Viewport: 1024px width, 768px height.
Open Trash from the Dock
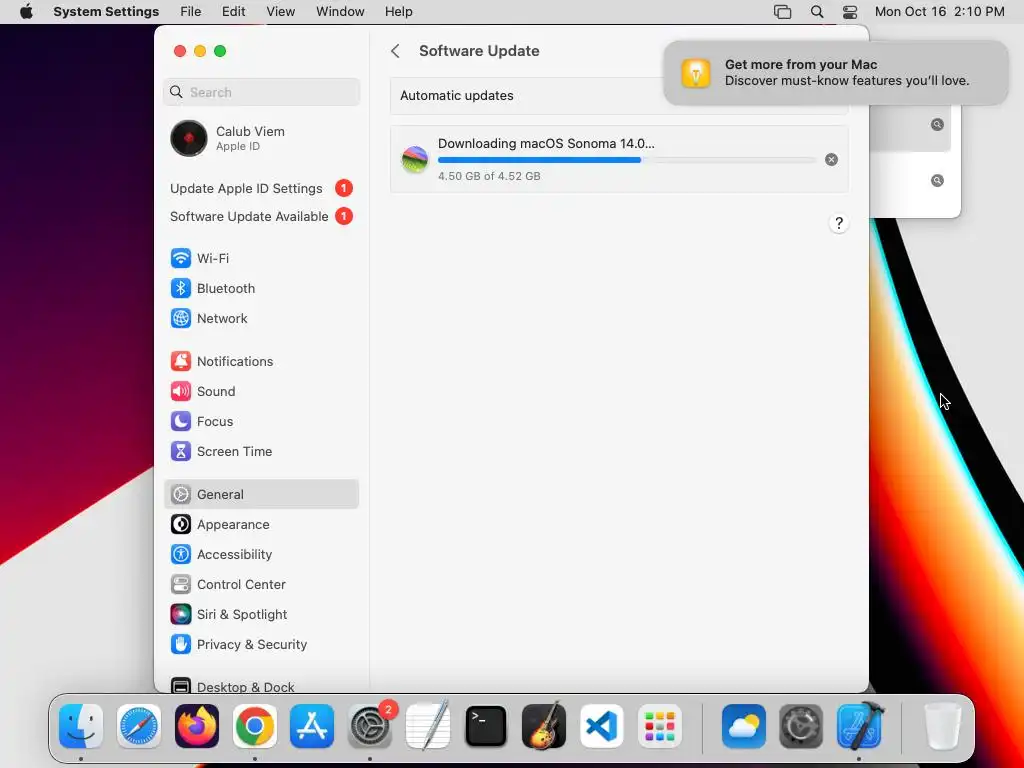943,726
